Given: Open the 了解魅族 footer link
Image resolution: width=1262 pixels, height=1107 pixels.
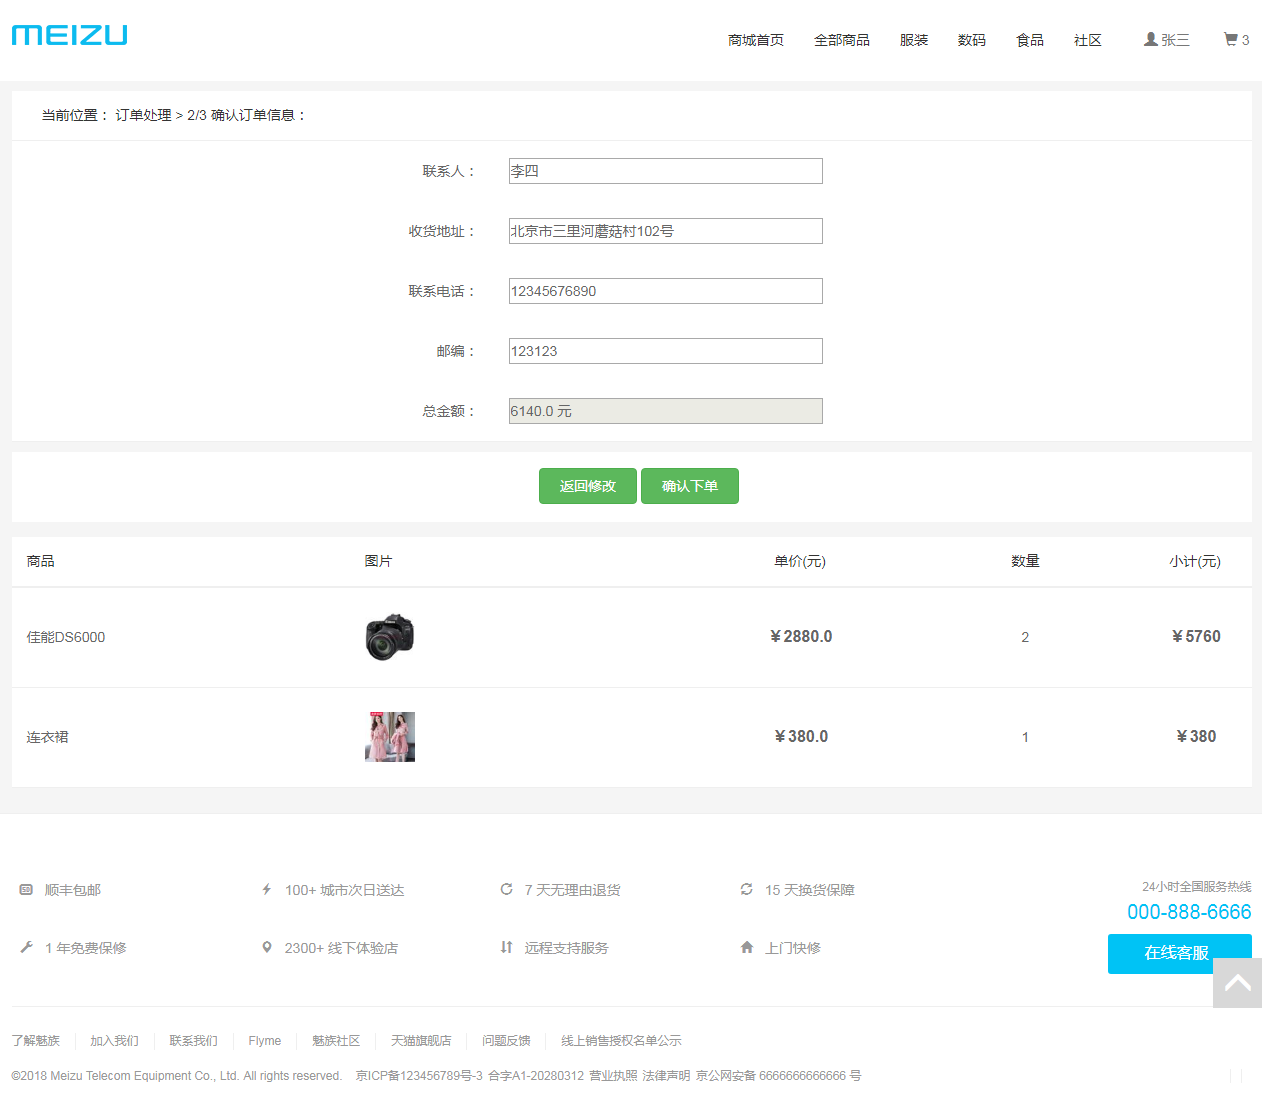Looking at the screenshot, I should pos(36,1041).
